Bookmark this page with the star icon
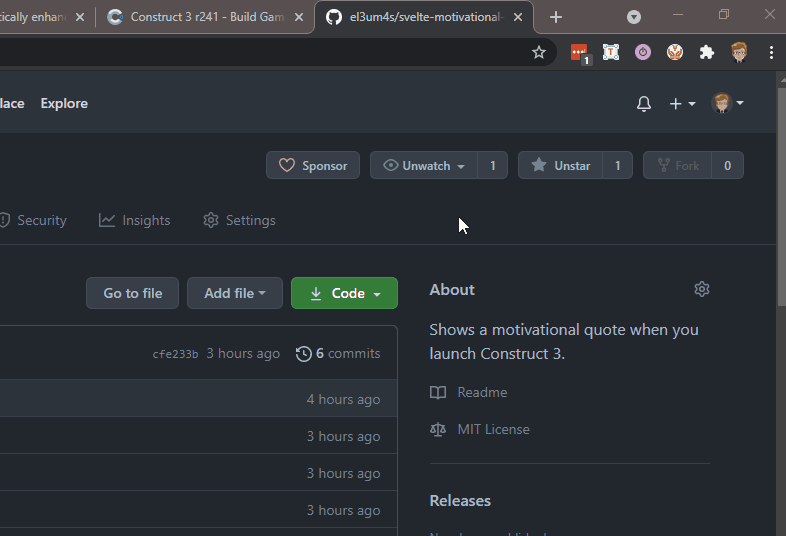This screenshot has height=536, width=786. 539,52
